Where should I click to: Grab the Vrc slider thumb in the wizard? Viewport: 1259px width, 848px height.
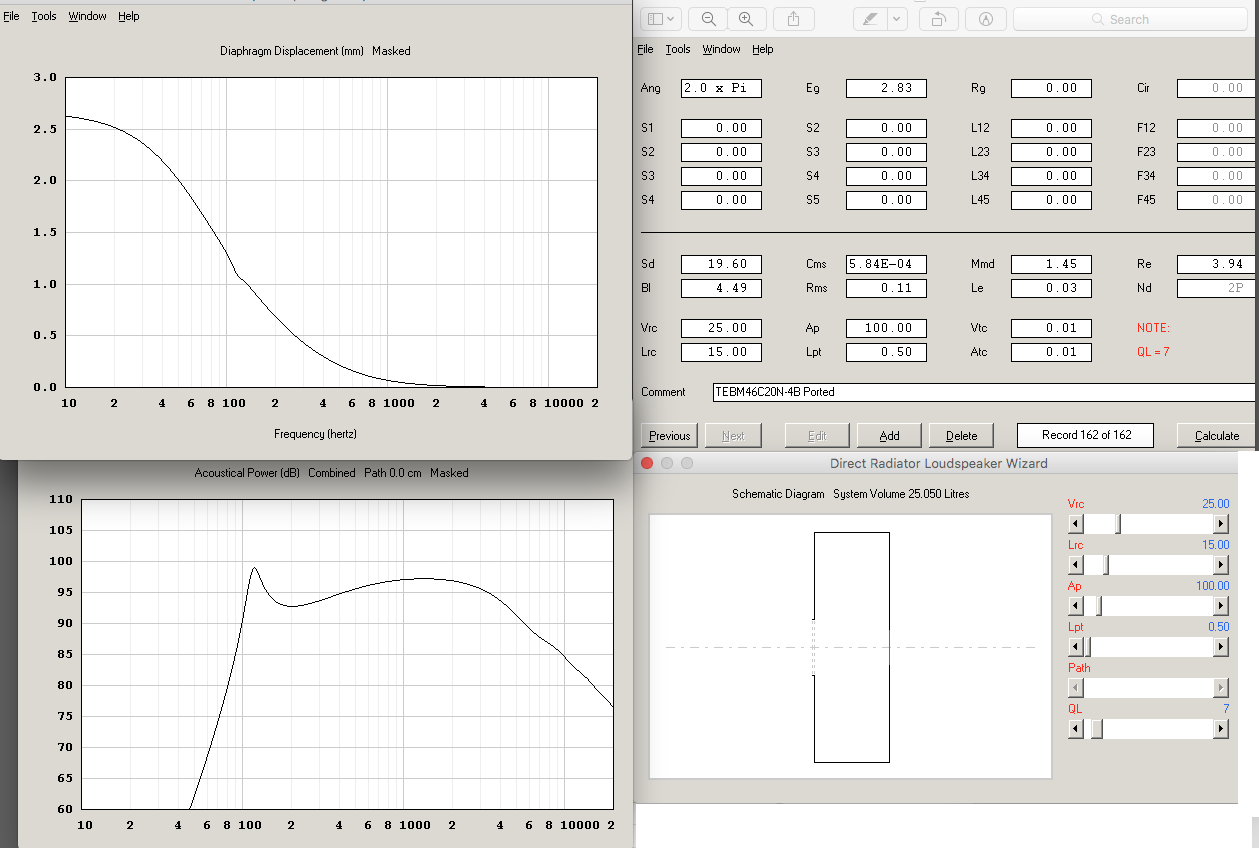pos(1119,524)
